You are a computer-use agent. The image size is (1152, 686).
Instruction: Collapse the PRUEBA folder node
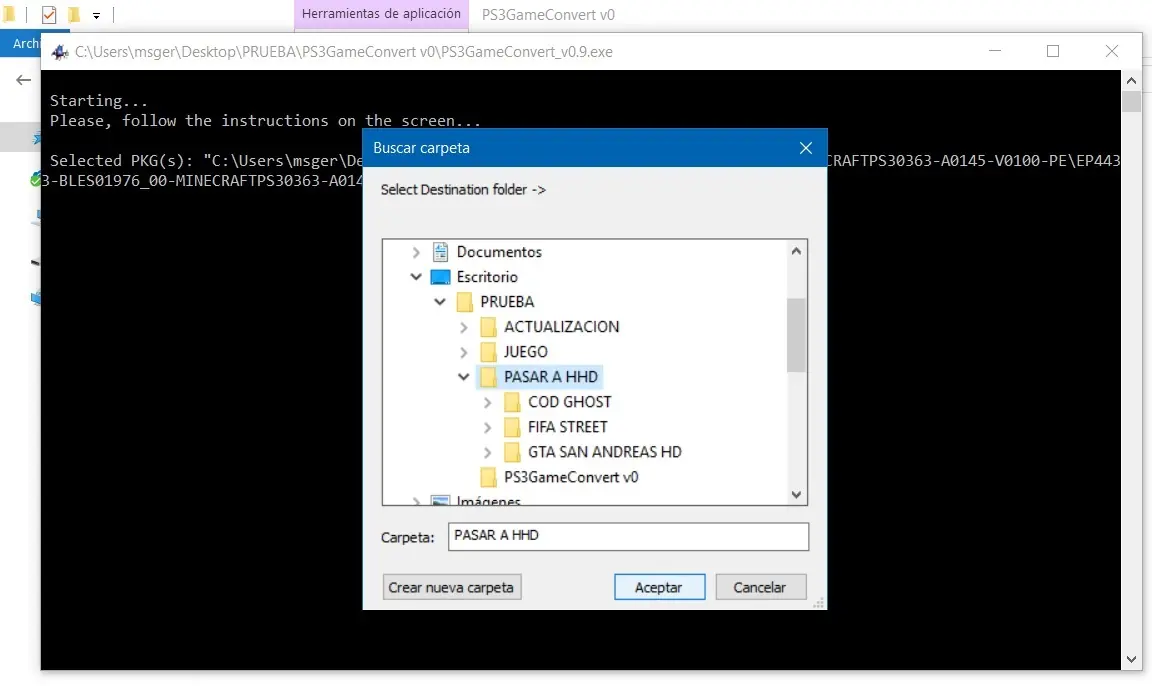click(439, 302)
